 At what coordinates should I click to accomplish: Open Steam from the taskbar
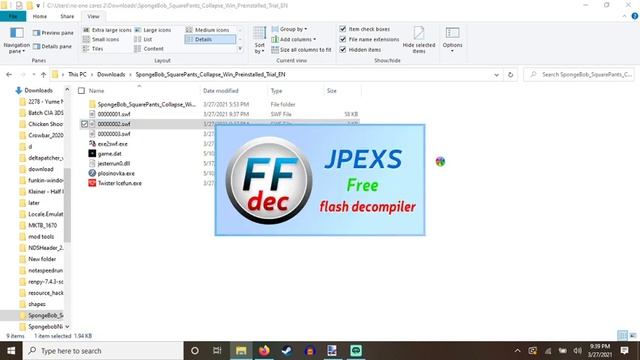coord(287,351)
